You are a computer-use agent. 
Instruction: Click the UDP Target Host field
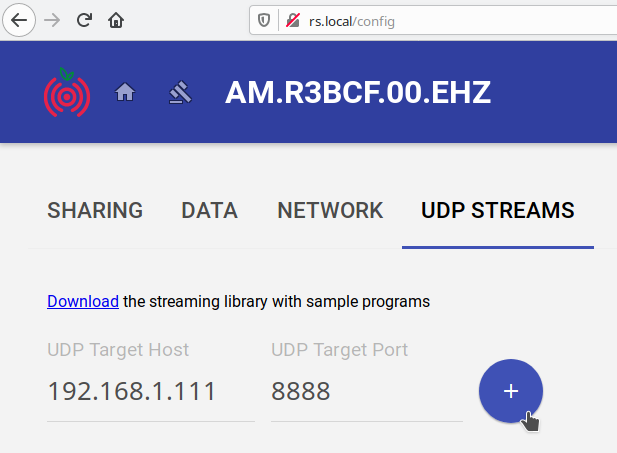[x=151, y=391]
